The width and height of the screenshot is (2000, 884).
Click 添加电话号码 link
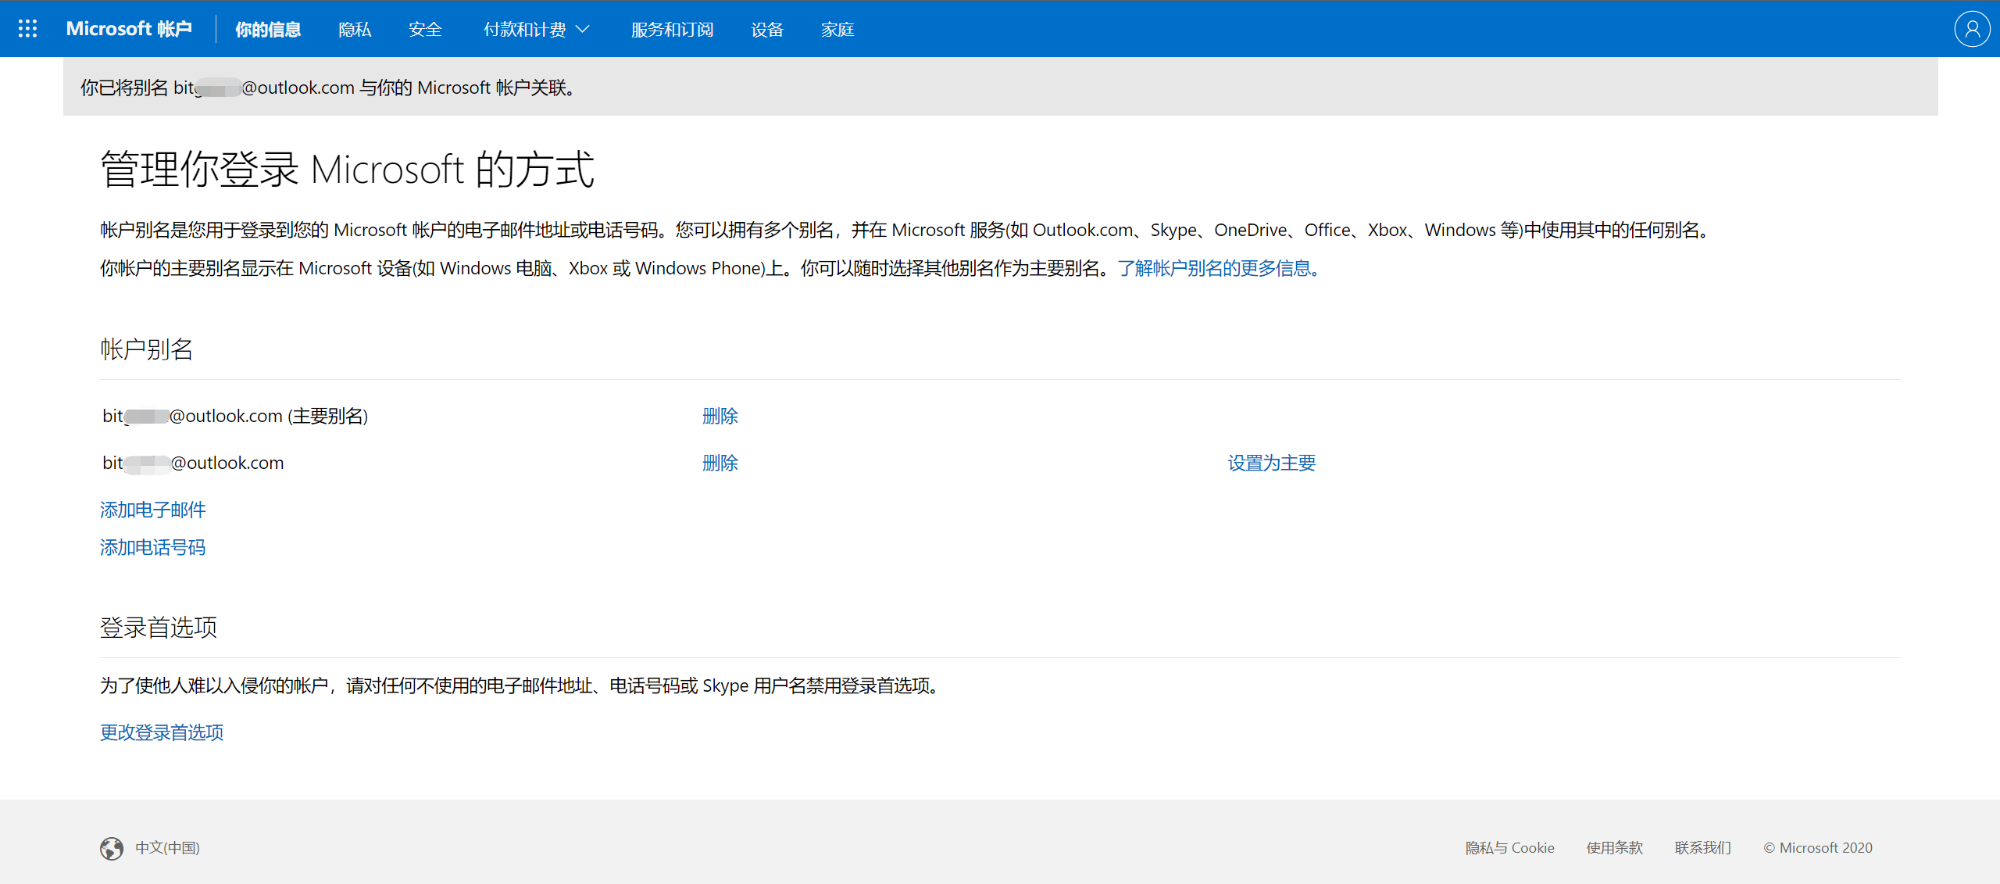point(153,547)
